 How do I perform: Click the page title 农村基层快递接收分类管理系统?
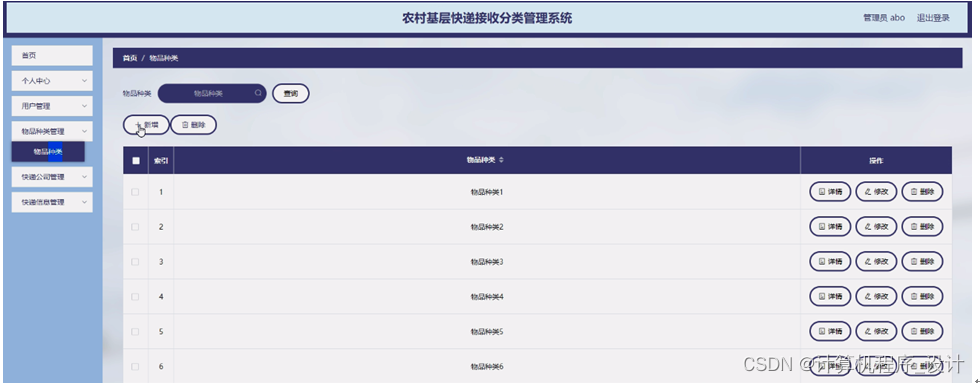coord(487,18)
